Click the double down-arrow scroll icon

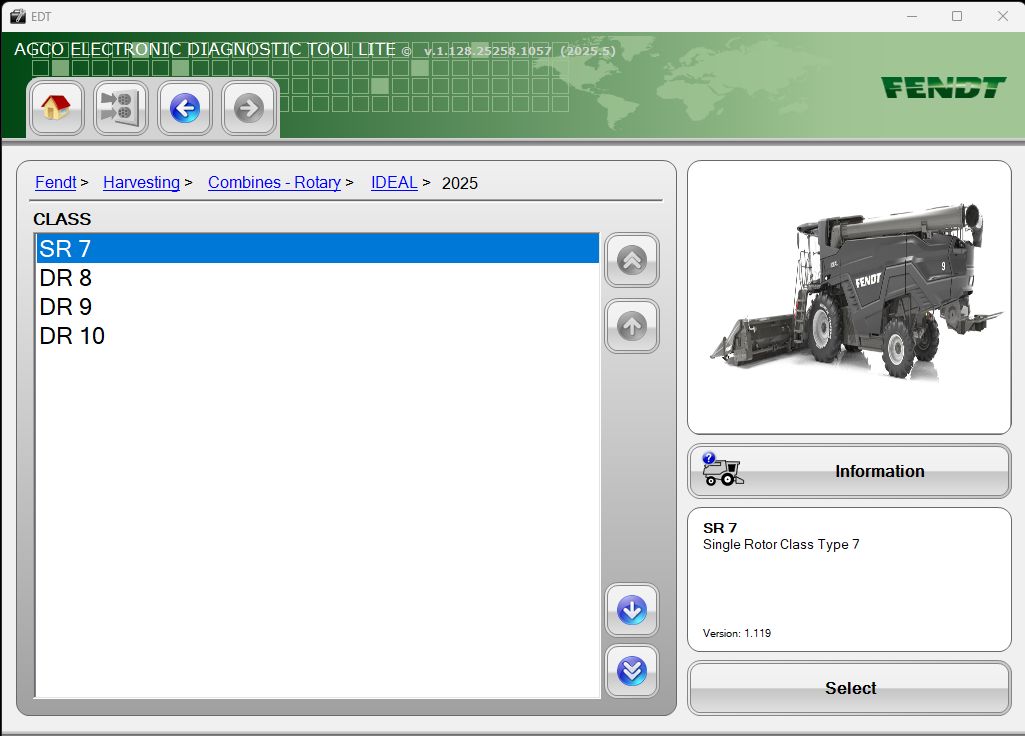coord(631,671)
